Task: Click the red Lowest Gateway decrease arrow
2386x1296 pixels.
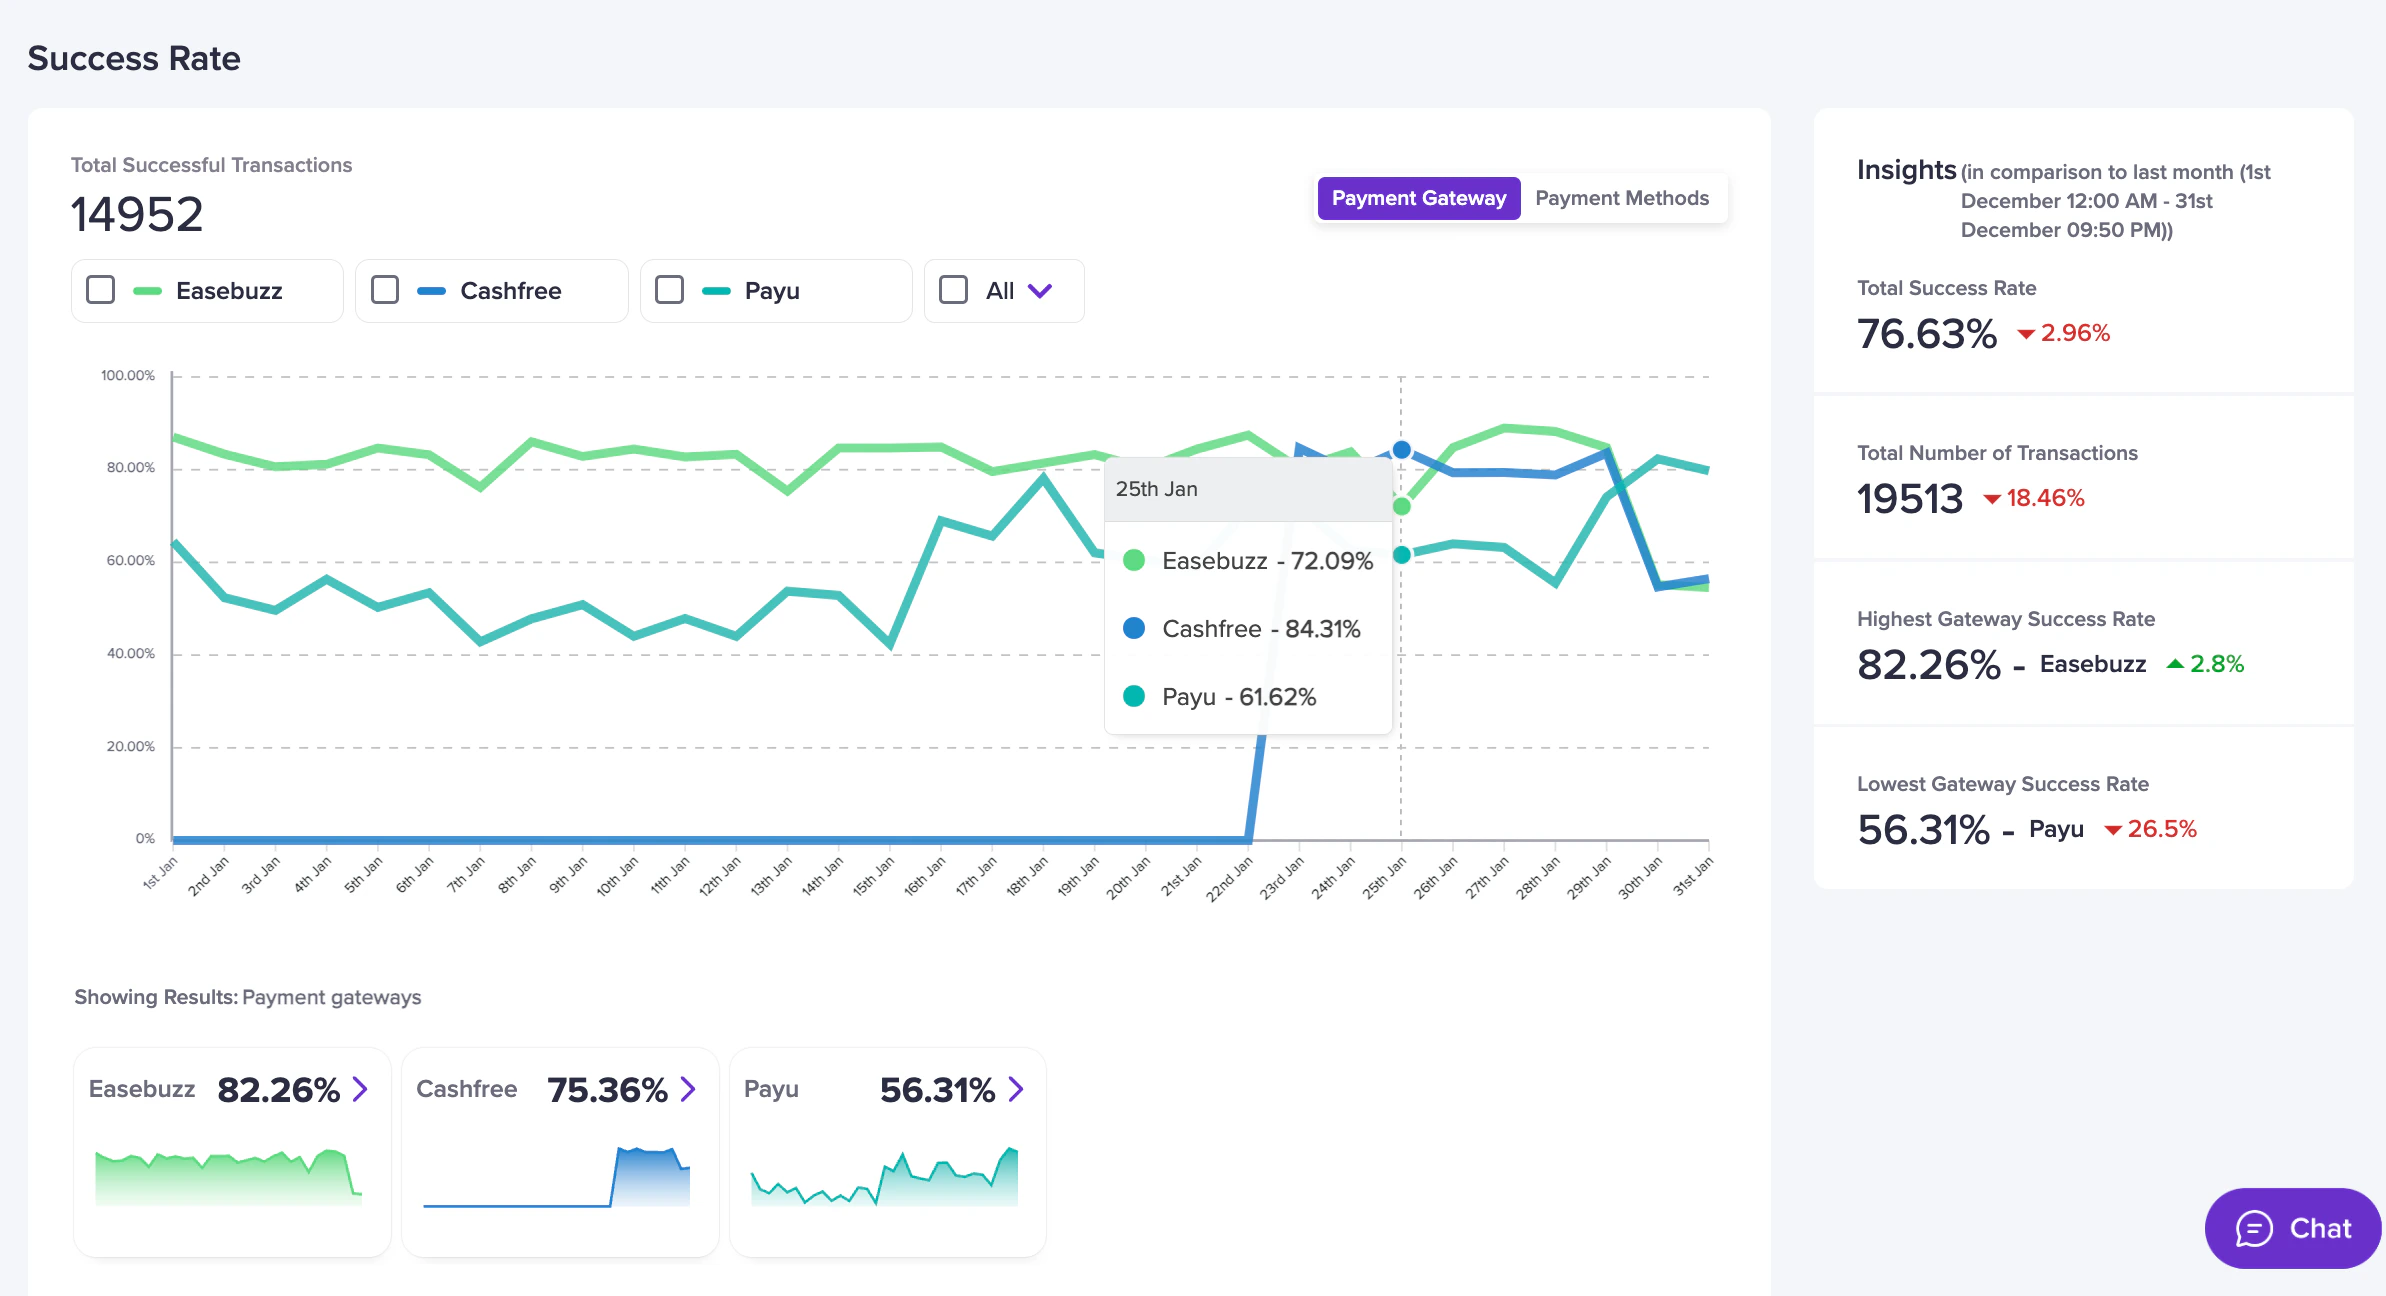Action: (x=2112, y=830)
